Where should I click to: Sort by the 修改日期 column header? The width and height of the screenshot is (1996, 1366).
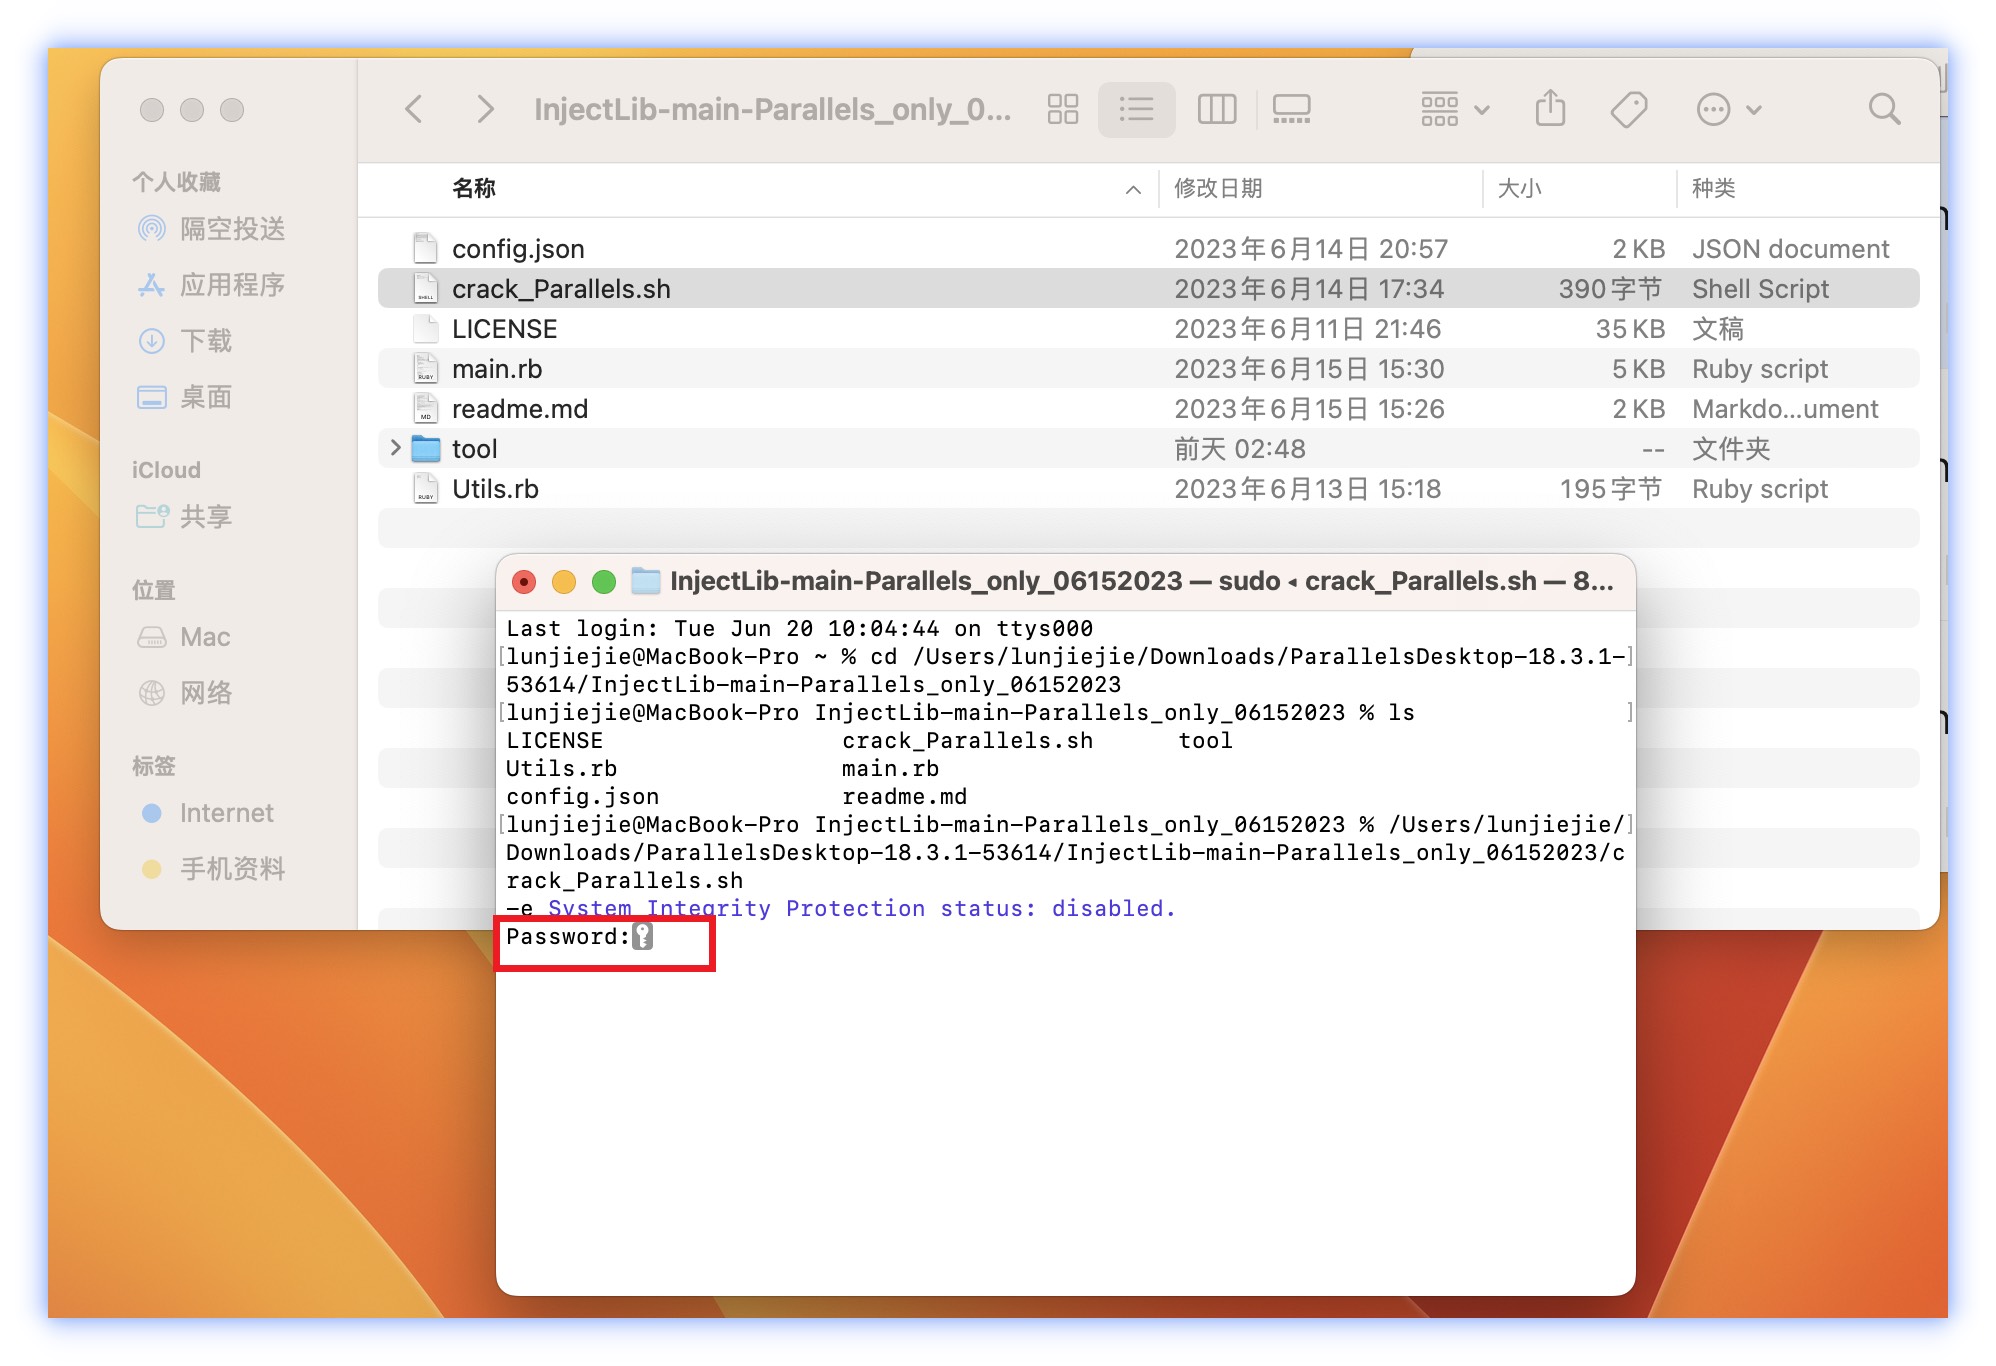(1218, 188)
